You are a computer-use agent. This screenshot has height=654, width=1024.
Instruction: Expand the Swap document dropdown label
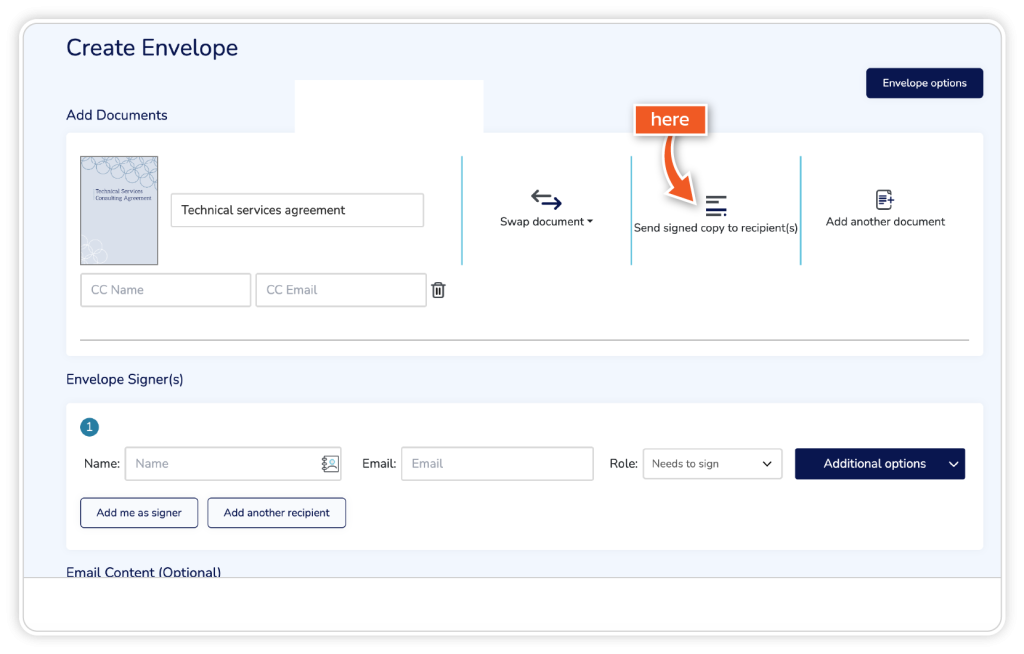[x=546, y=222]
